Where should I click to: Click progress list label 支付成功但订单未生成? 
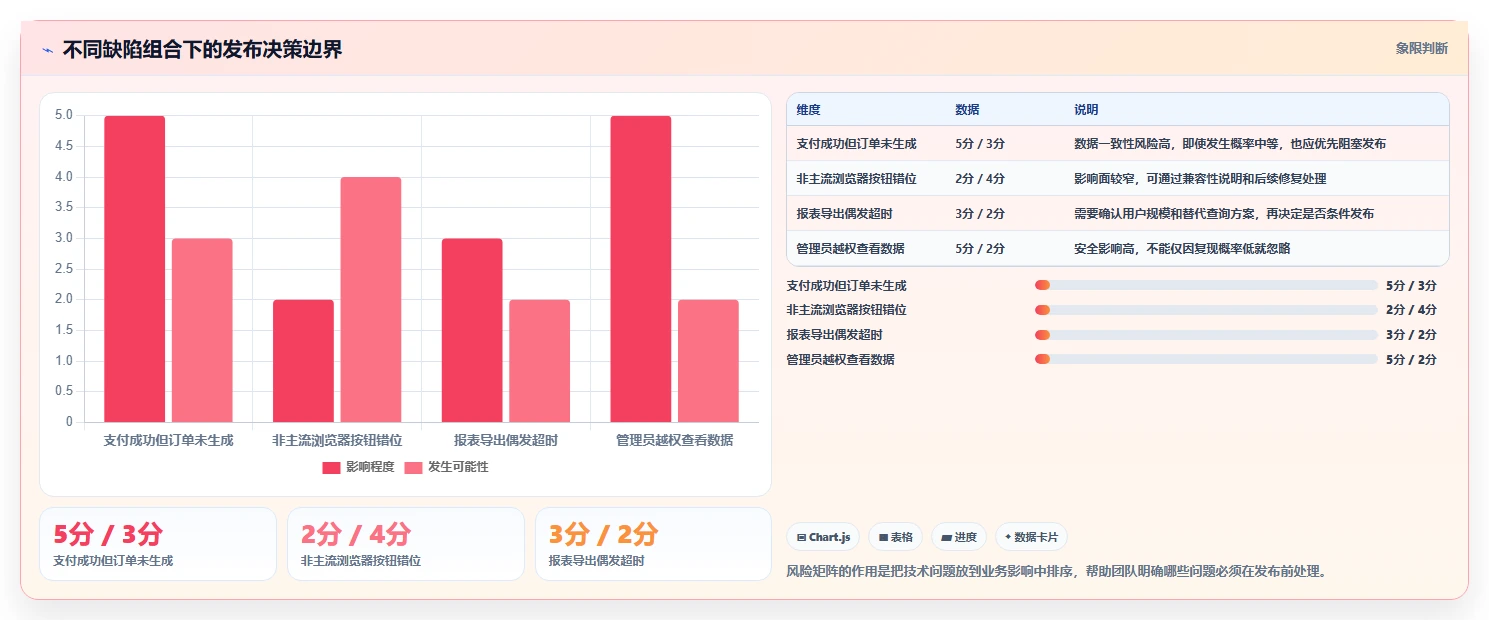click(847, 286)
